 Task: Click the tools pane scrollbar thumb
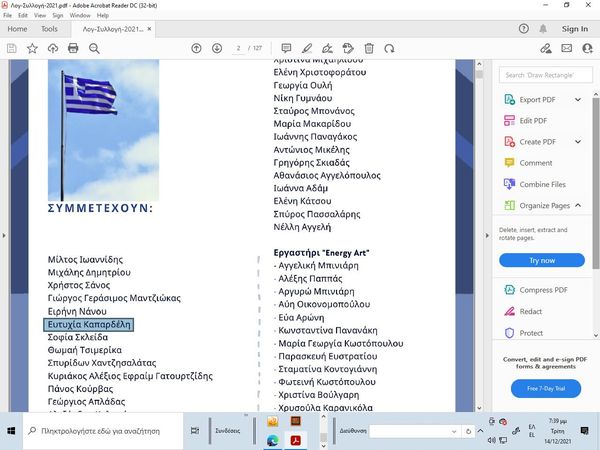coord(596,183)
